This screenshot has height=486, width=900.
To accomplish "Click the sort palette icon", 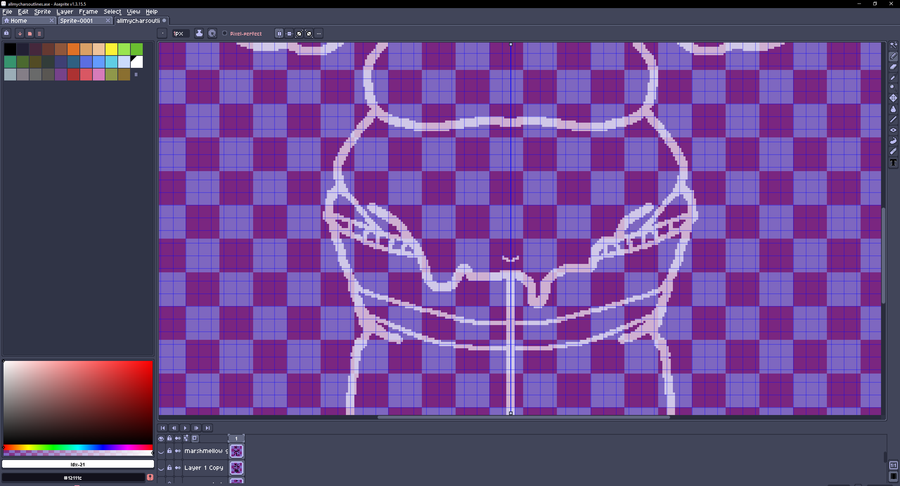I will point(20,33).
